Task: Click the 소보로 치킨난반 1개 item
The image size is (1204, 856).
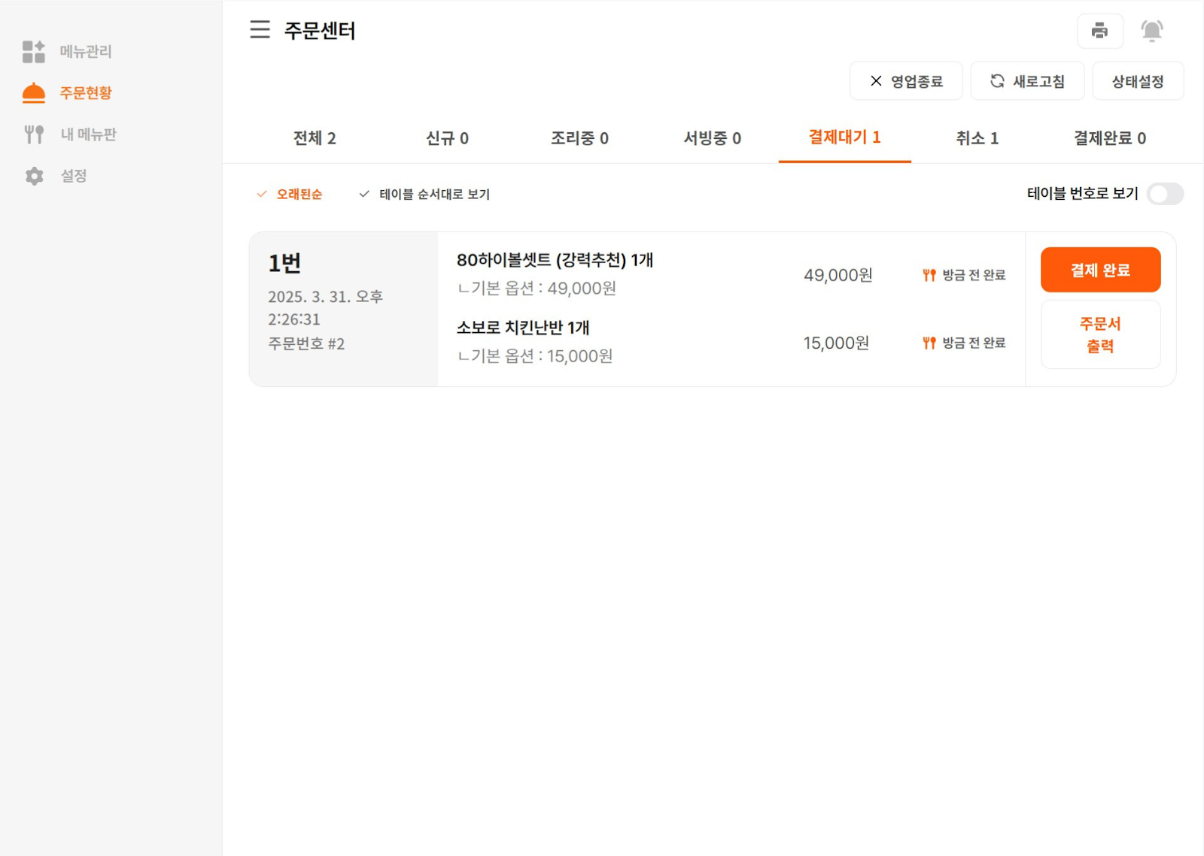Action: pyautogui.click(x=523, y=328)
